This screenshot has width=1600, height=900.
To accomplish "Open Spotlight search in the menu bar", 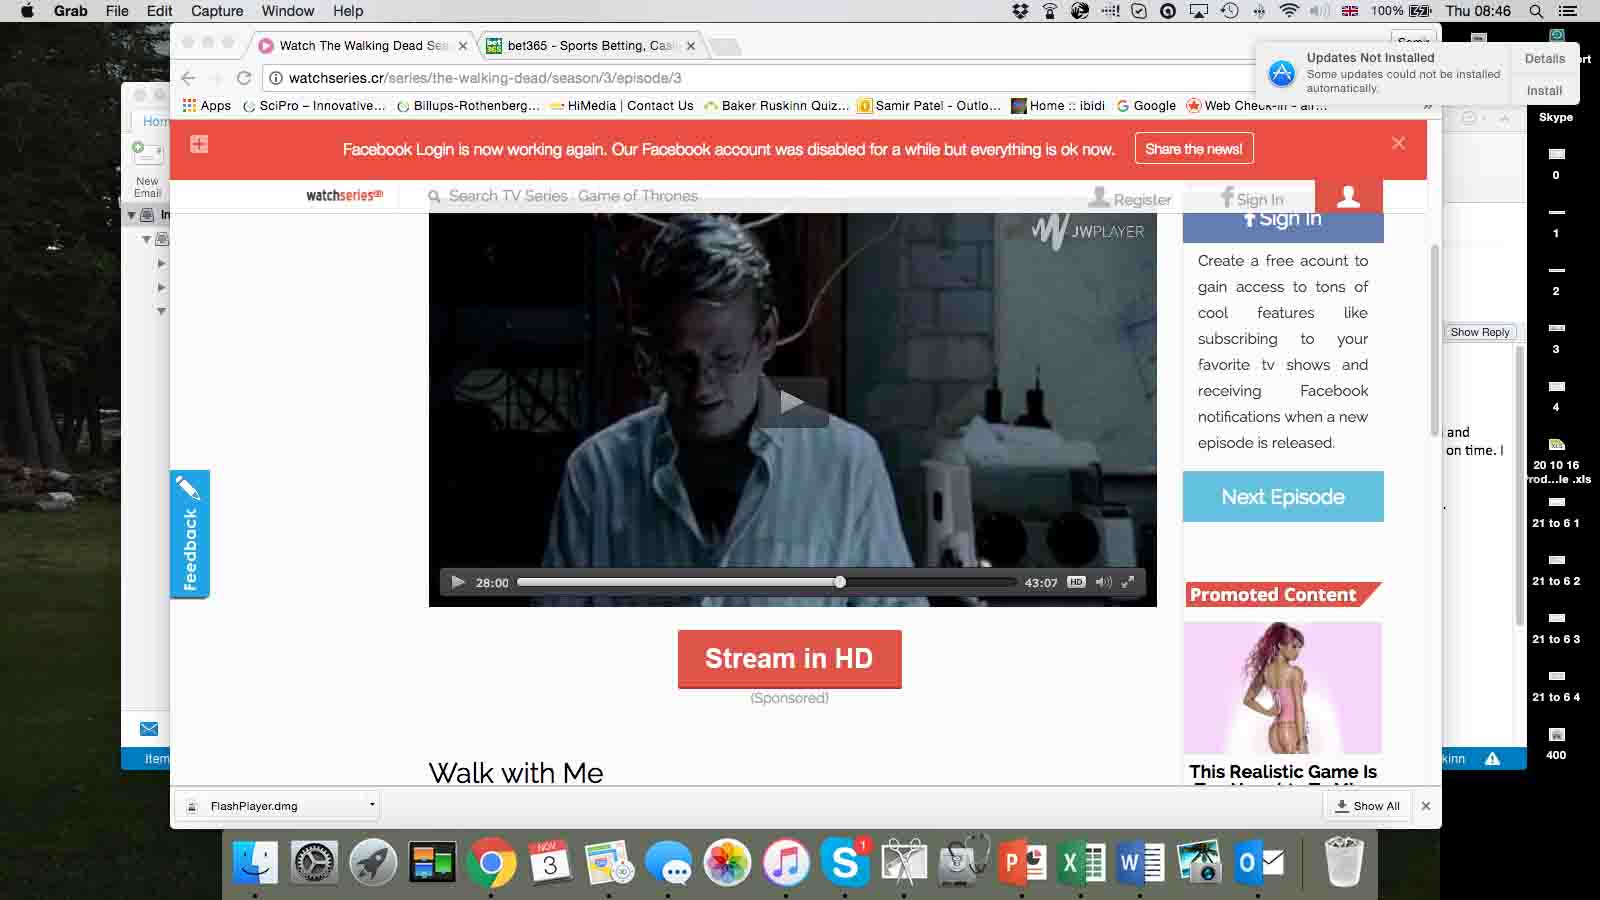I will click(1535, 11).
